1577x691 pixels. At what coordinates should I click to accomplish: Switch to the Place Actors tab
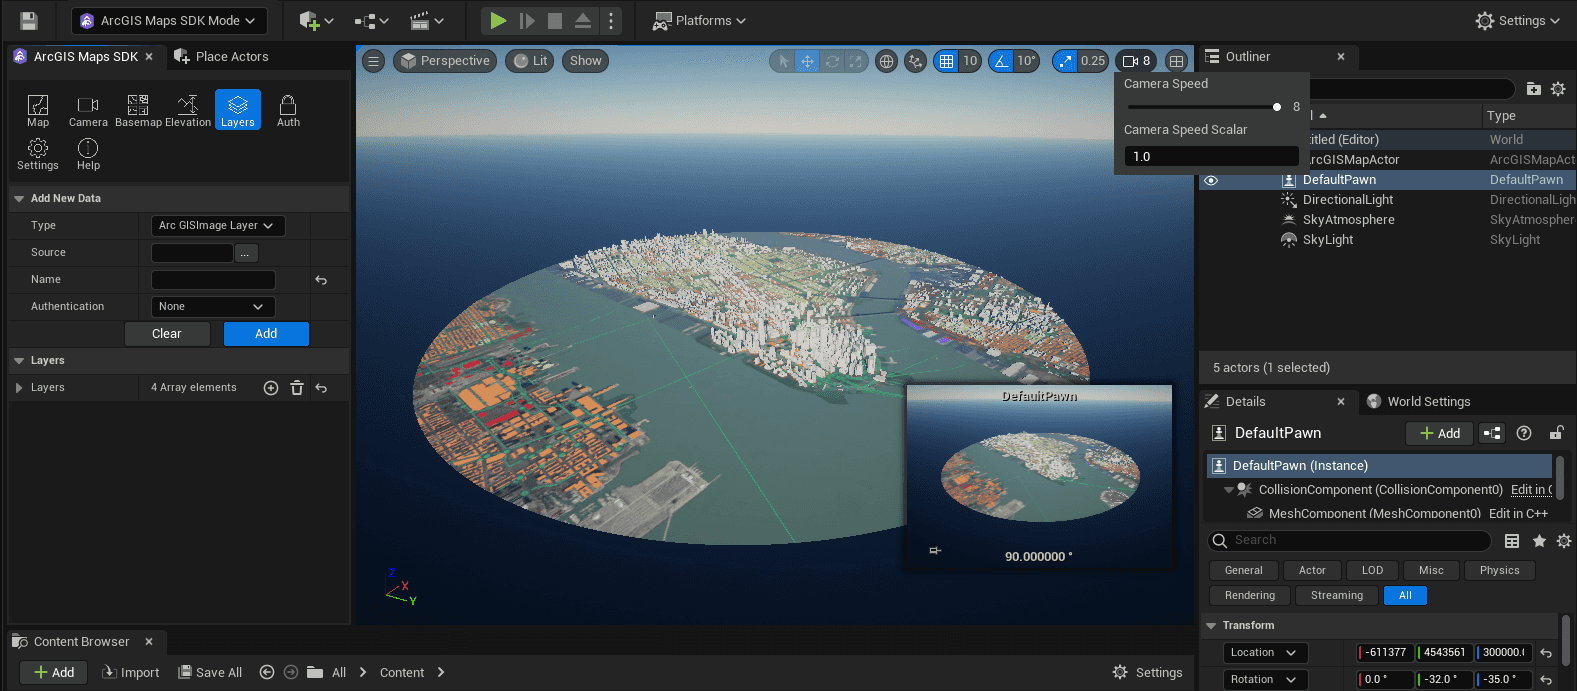222,57
